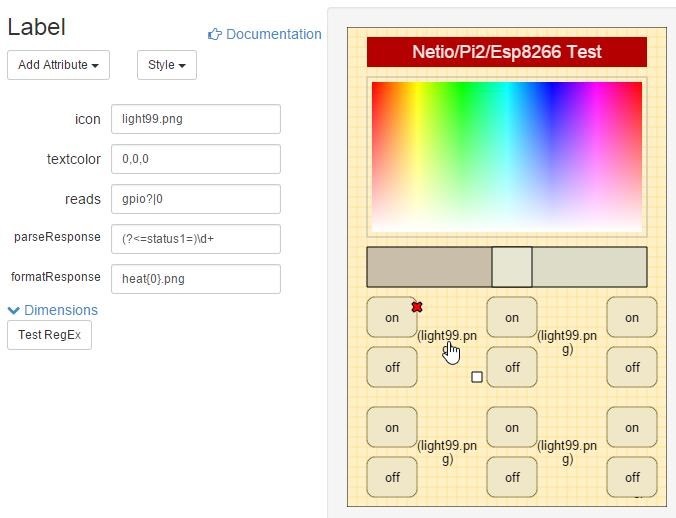676x518 pixels.
Task: Open the Add Attribute dropdown
Action: (x=58, y=65)
